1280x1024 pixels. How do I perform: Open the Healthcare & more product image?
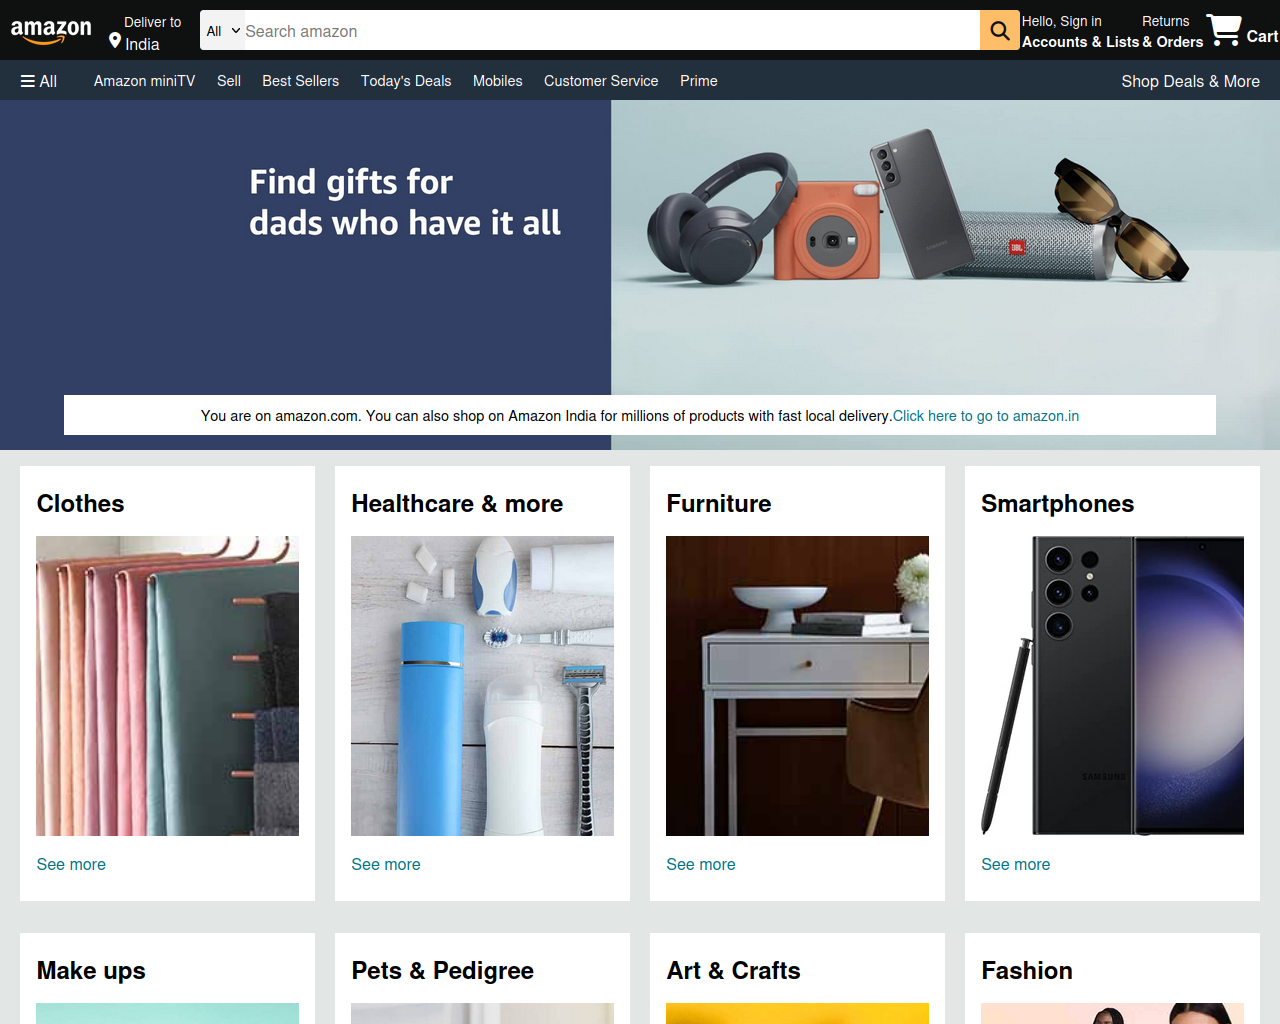[x=482, y=686]
